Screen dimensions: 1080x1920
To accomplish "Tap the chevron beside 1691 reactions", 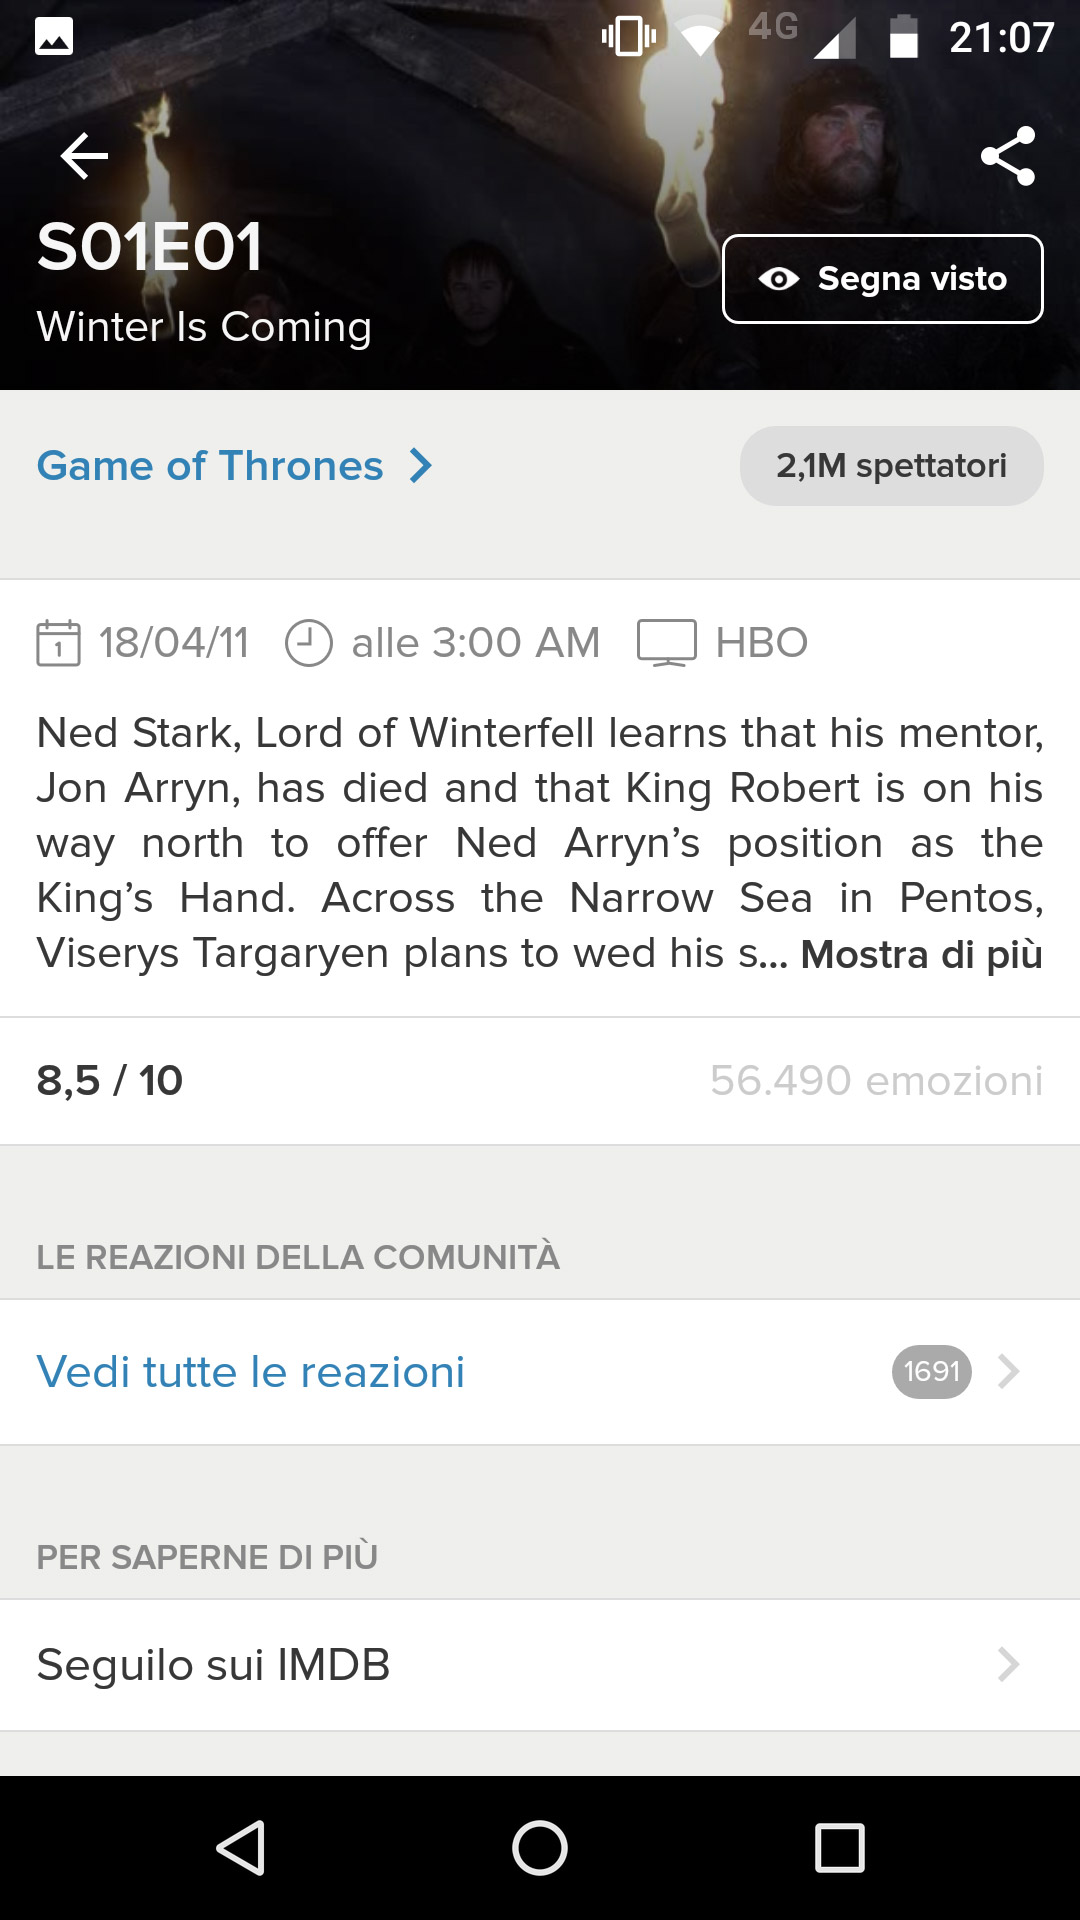I will [1008, 1372].
